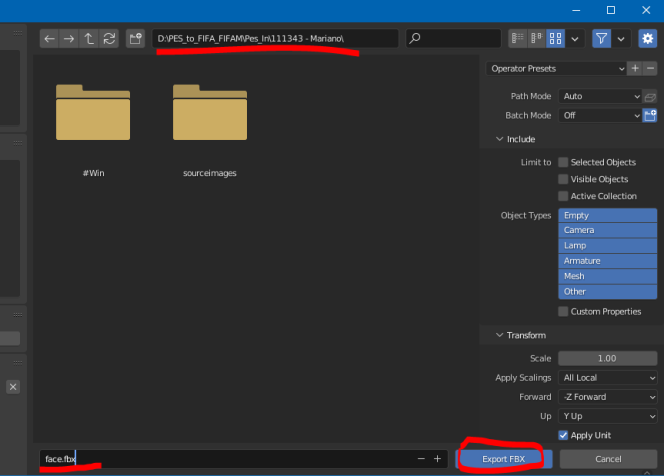Click the X button in left sidebar
This screenshot has height=476, width=664.
[13, 387]
